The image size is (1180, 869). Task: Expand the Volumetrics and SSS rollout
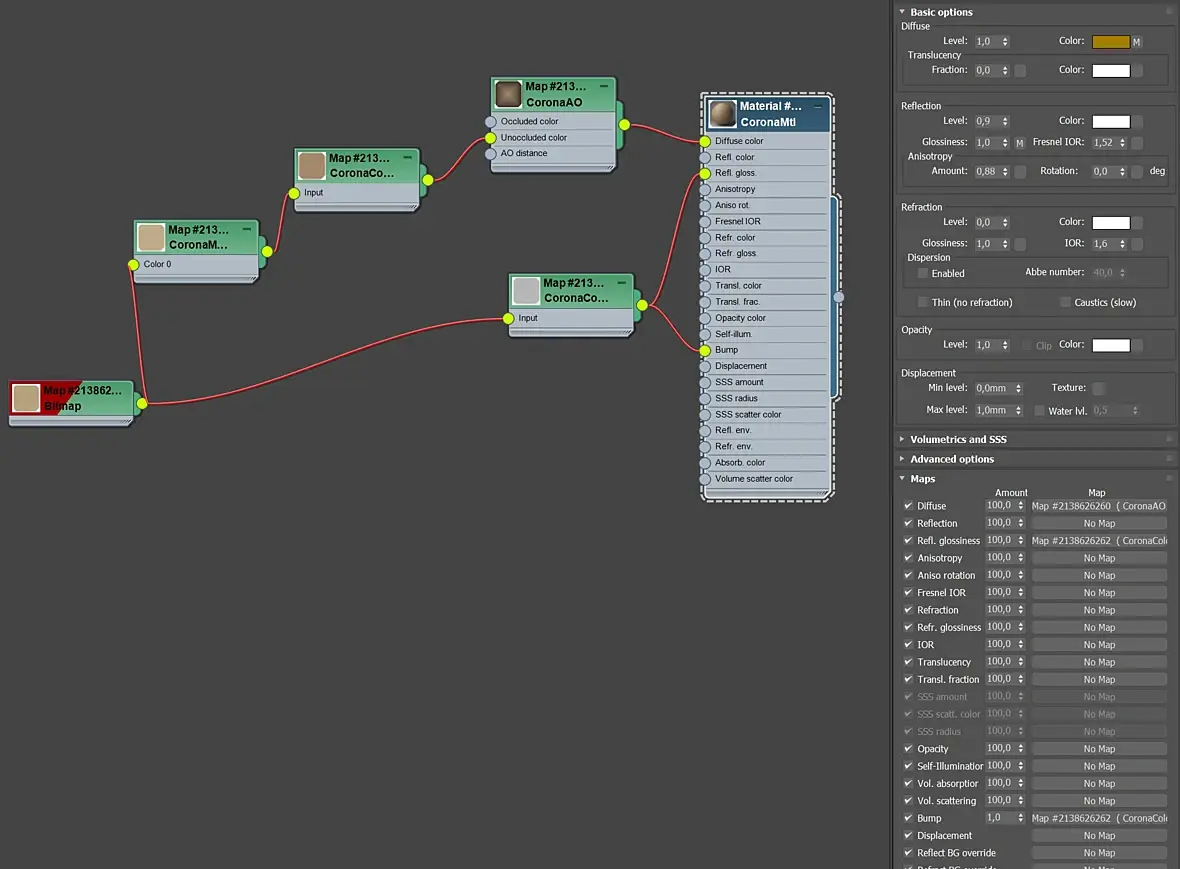[902, 439]
